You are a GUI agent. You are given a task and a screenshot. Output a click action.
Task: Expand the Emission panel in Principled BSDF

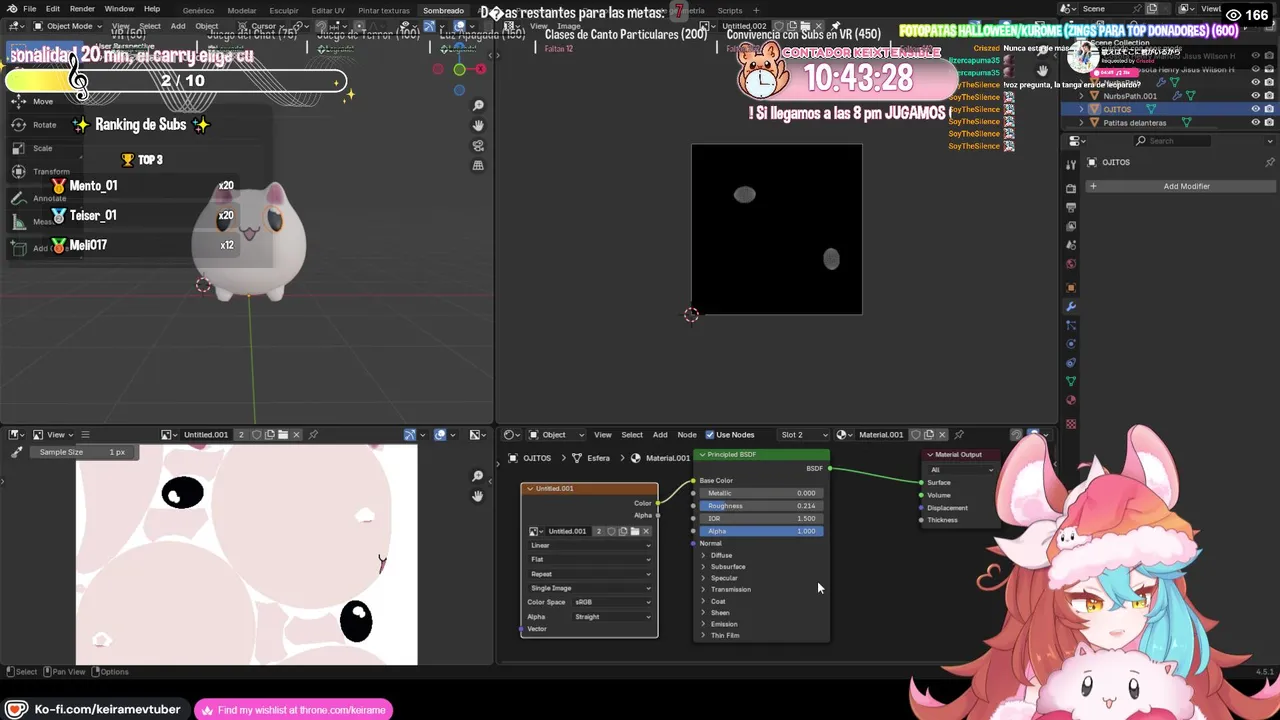coord(704,624)
